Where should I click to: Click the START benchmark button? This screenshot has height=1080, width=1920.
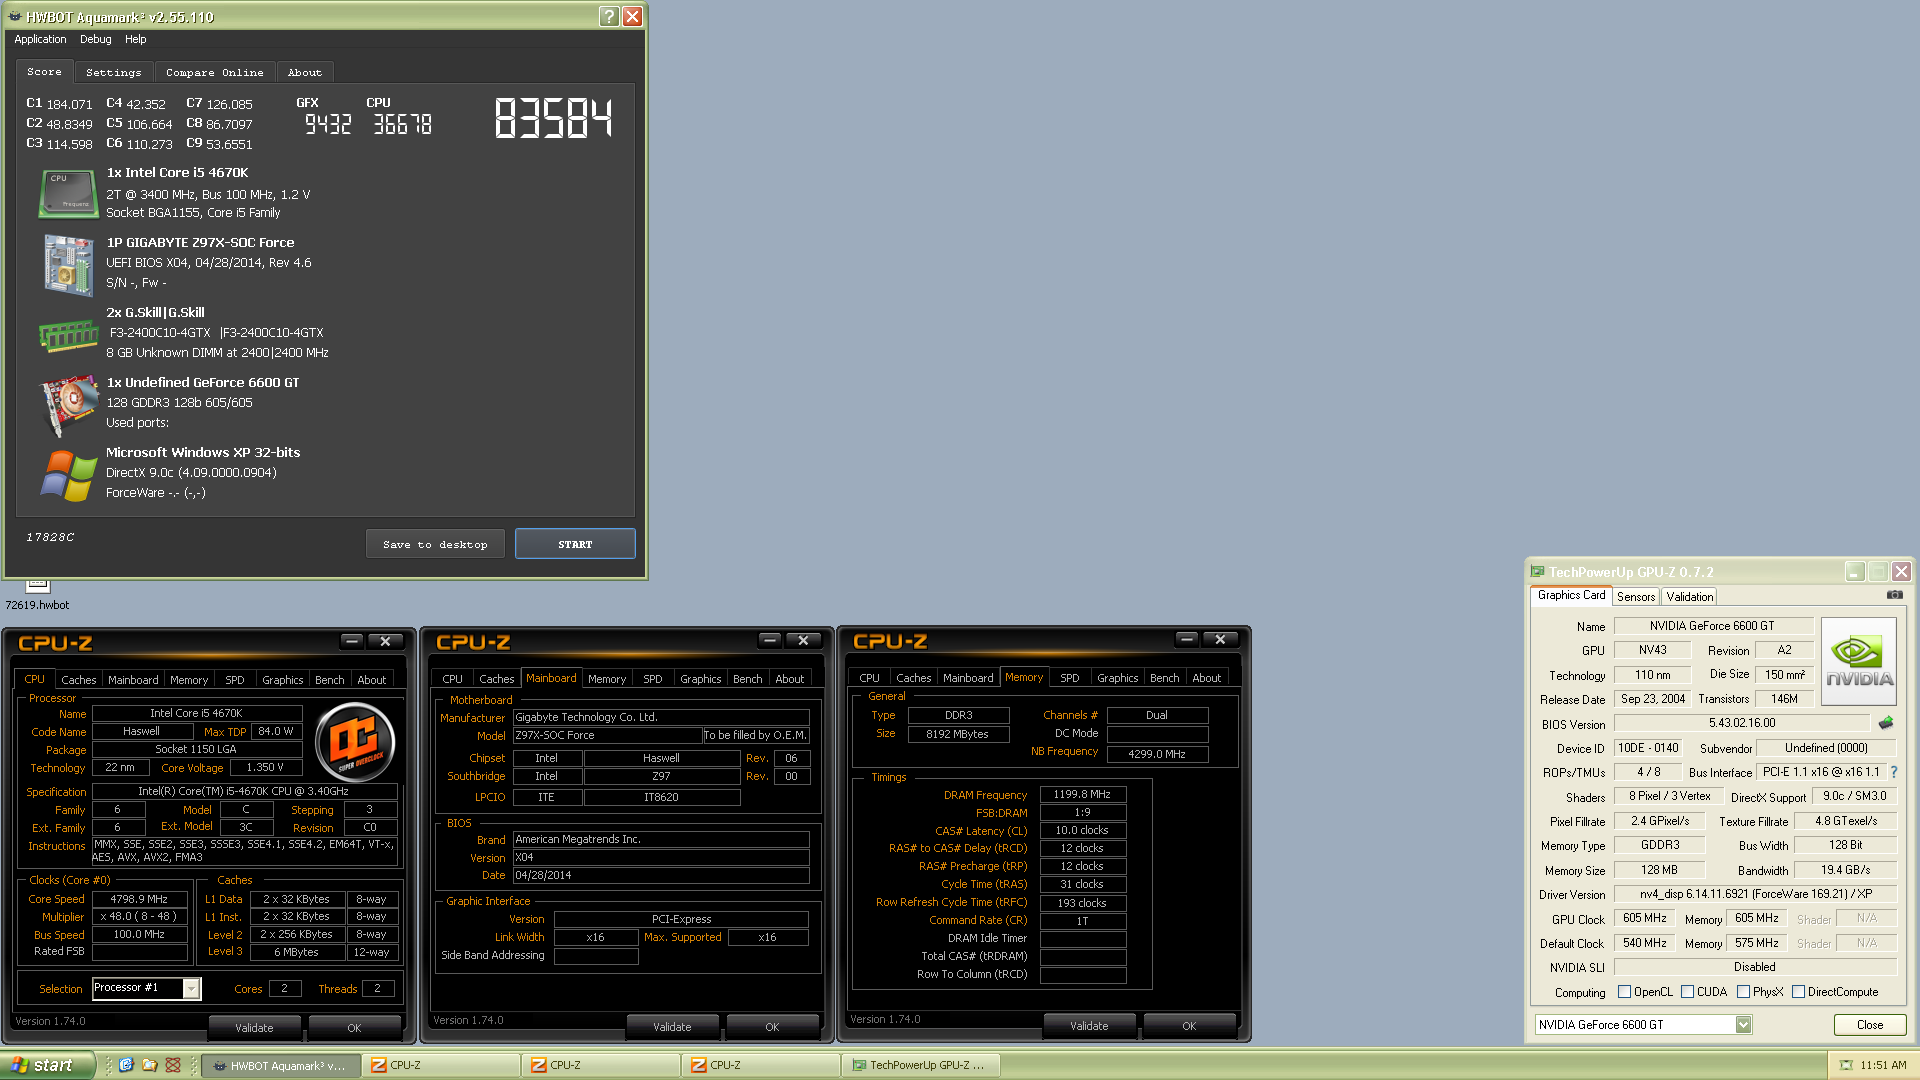tap(575, 544)
